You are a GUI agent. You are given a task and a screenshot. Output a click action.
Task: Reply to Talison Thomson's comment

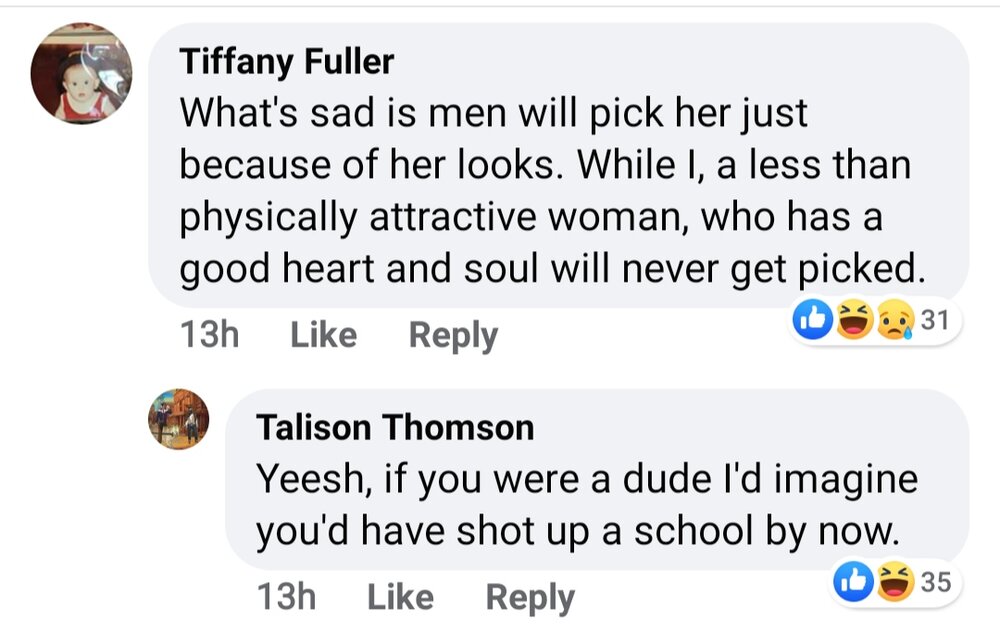pos(530,597)
